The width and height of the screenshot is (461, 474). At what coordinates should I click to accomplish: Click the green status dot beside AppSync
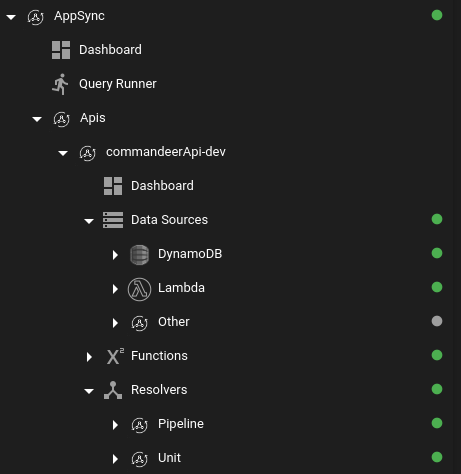point(437,15)
